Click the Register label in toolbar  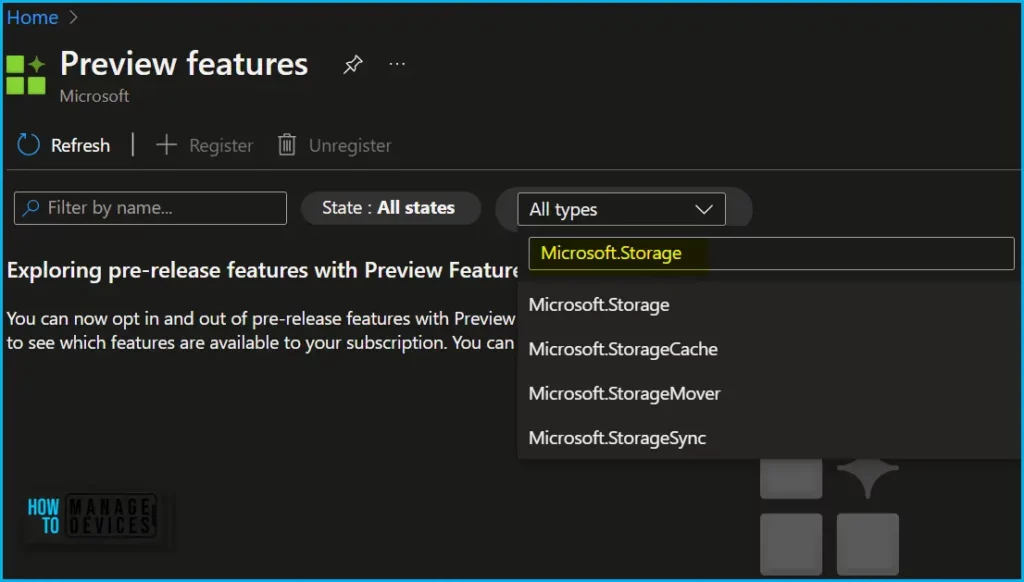pyautogui.click(x=221, y=145)
